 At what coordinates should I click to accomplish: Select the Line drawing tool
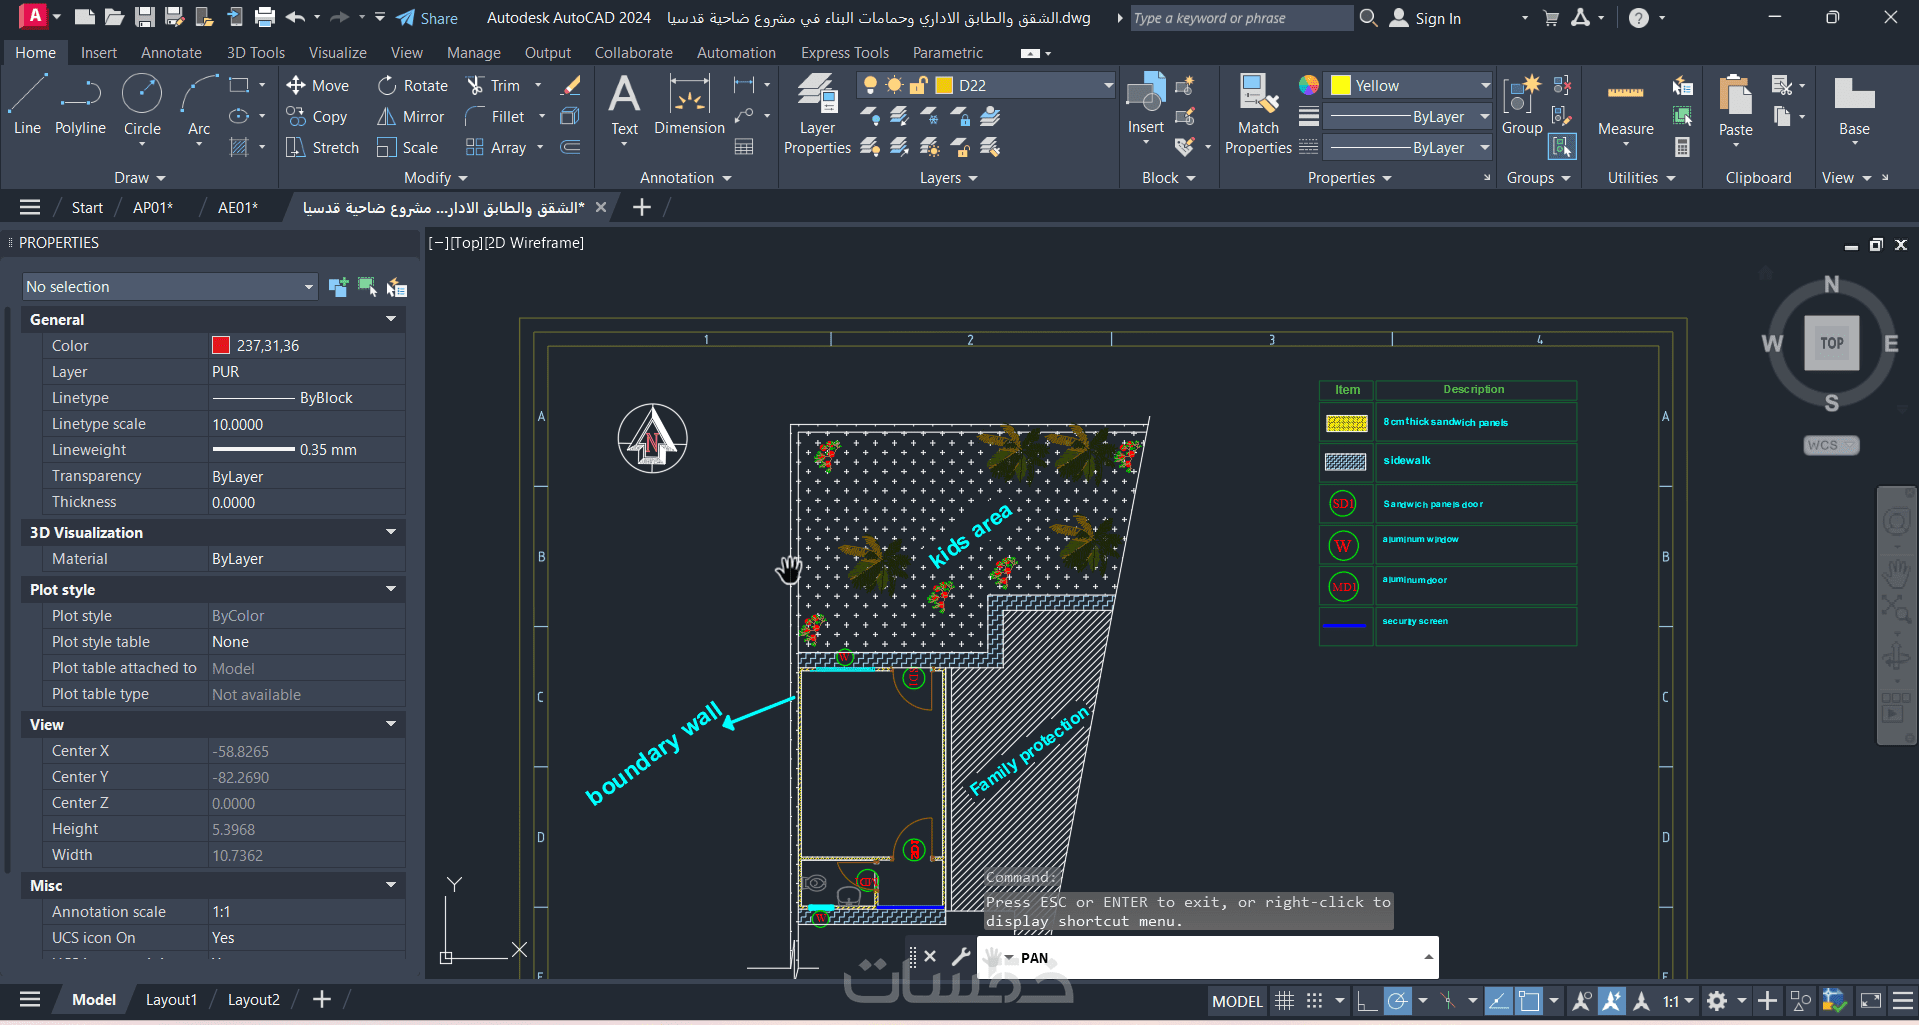pos(27,104)
